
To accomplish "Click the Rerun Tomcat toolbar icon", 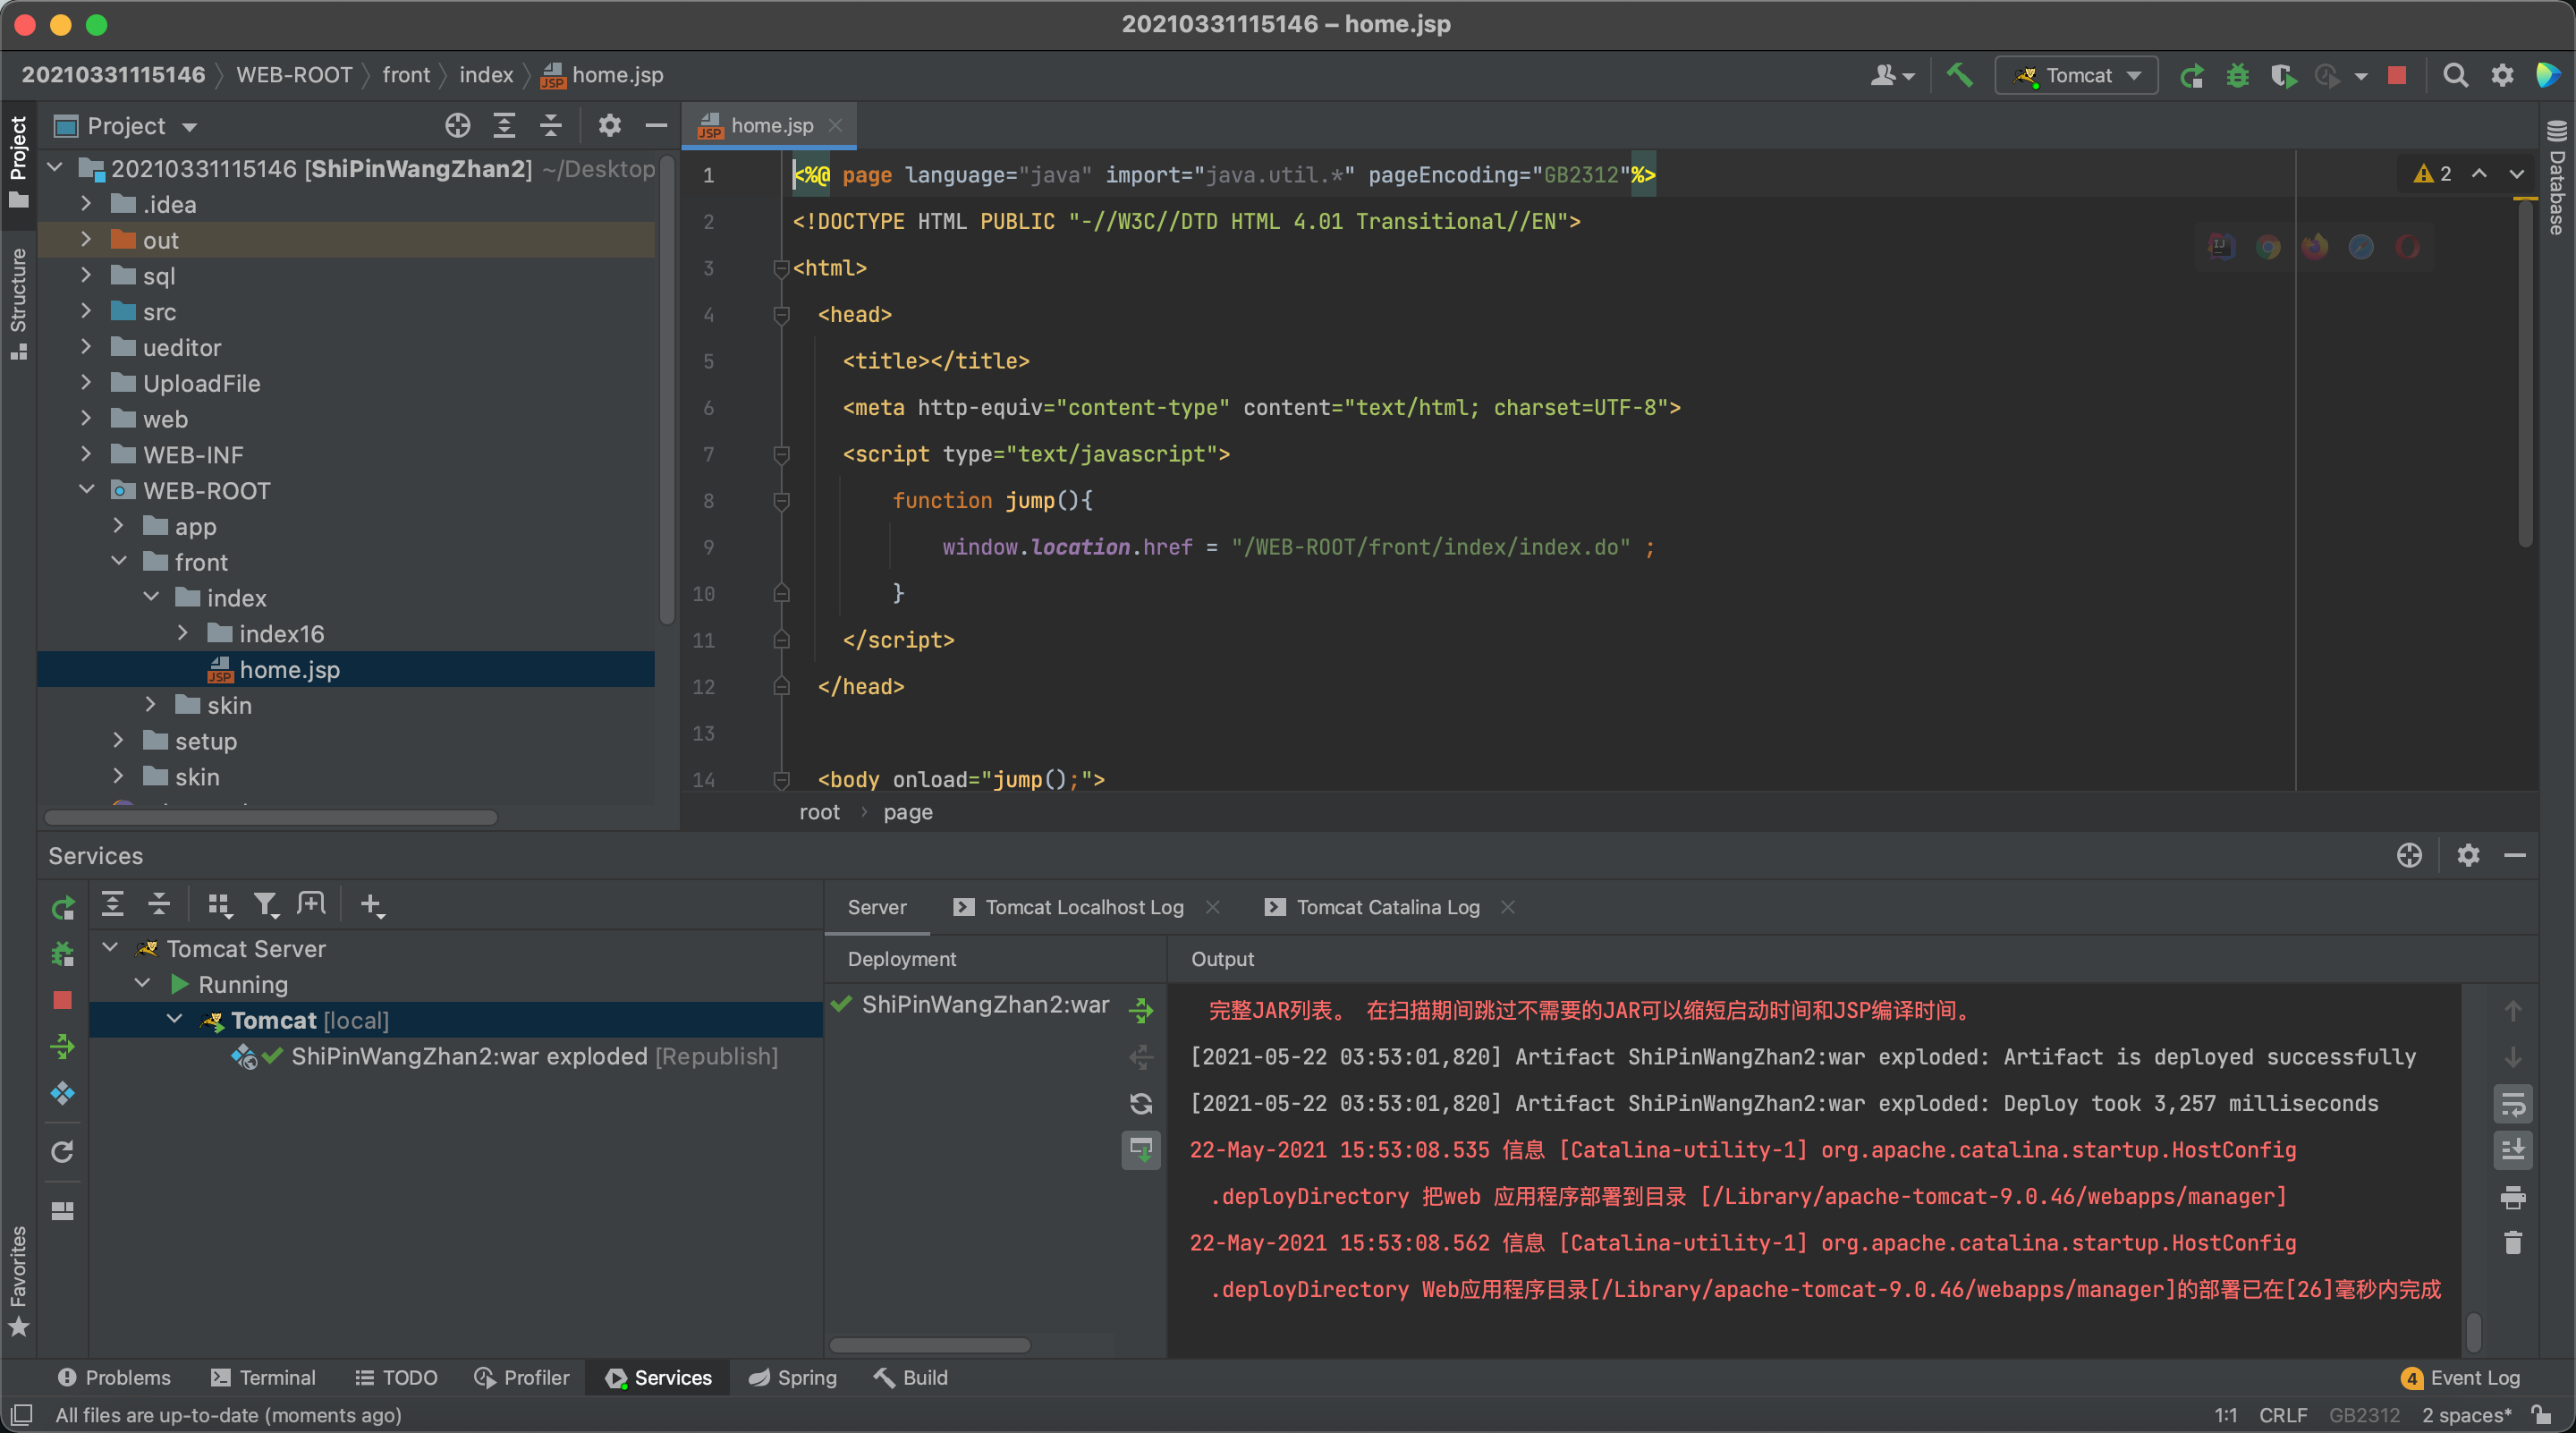I will click(2192, 75).
